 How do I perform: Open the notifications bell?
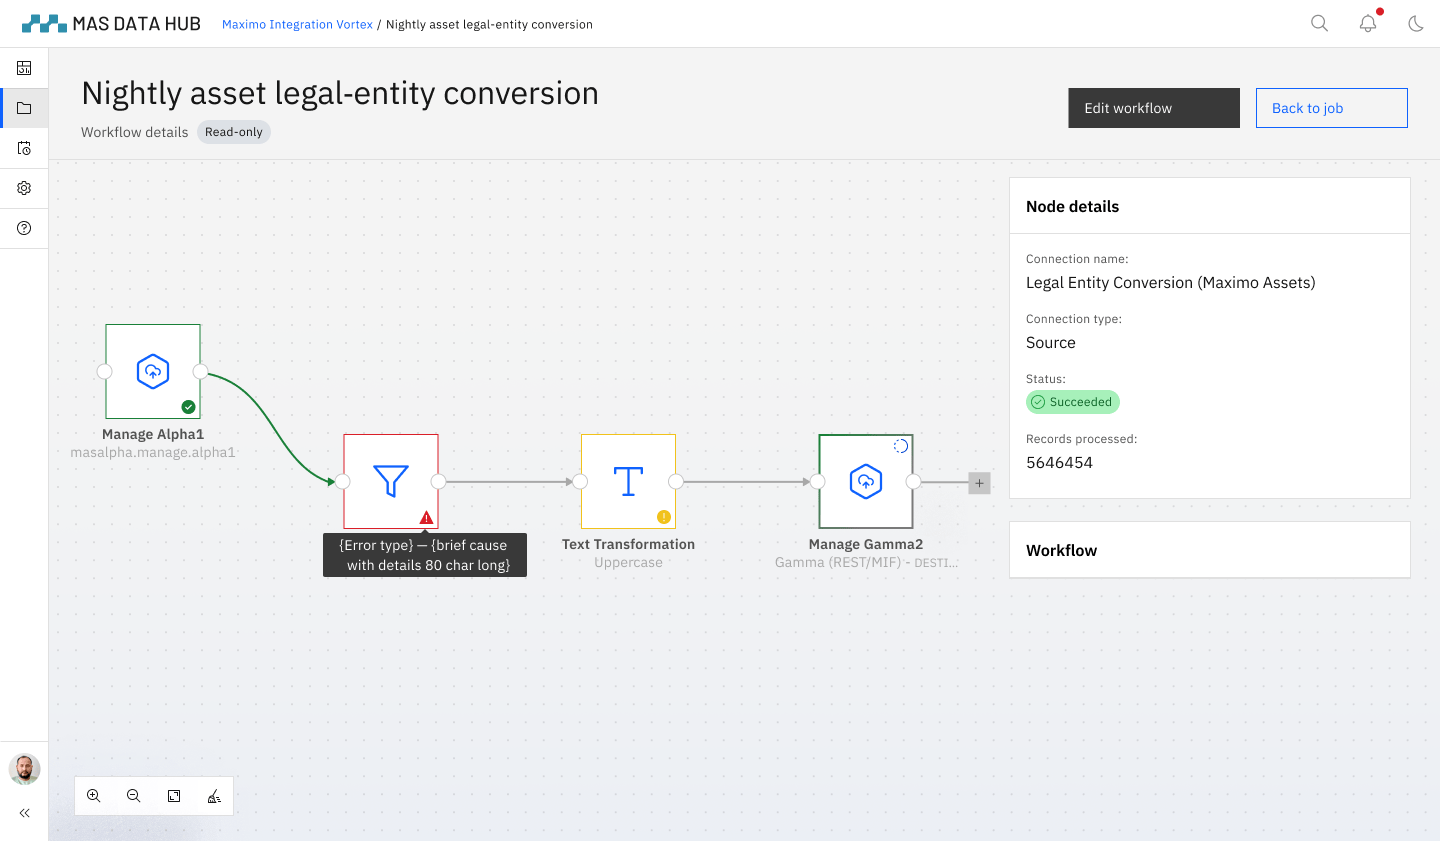[x=1367, y=23]
